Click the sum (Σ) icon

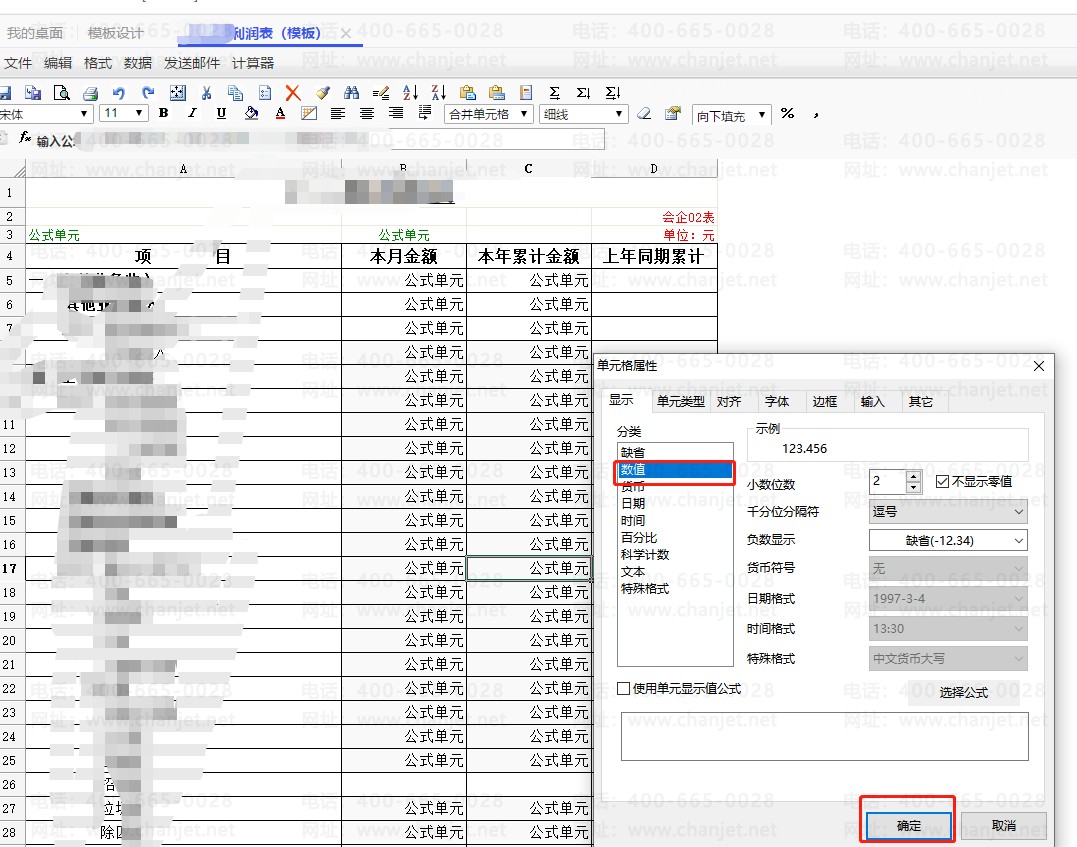tap(555, 93)
